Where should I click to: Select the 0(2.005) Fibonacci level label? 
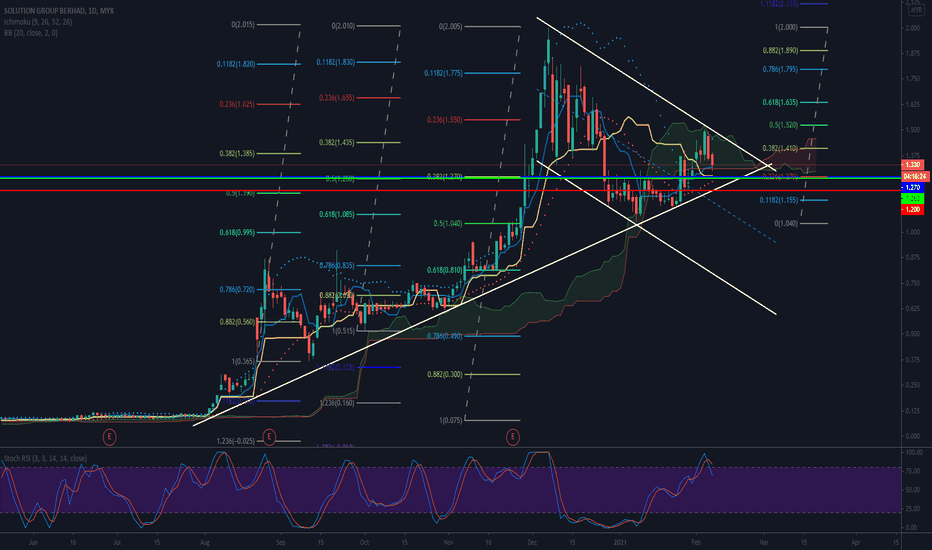click(451, 27)
